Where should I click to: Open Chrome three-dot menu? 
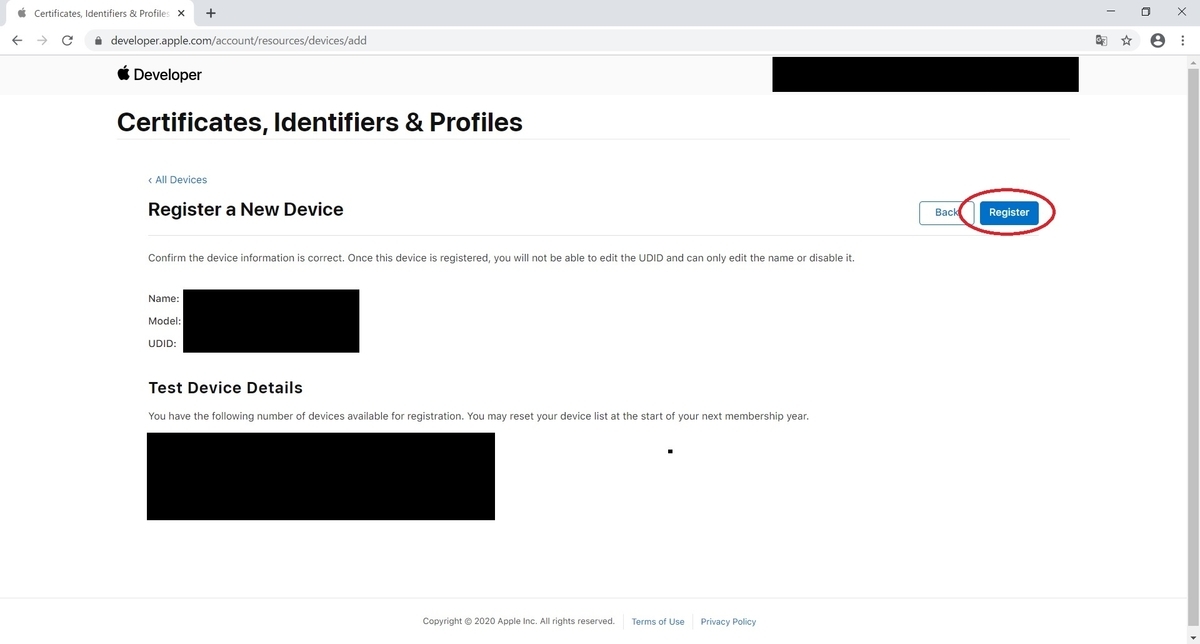coord(1183,41)
